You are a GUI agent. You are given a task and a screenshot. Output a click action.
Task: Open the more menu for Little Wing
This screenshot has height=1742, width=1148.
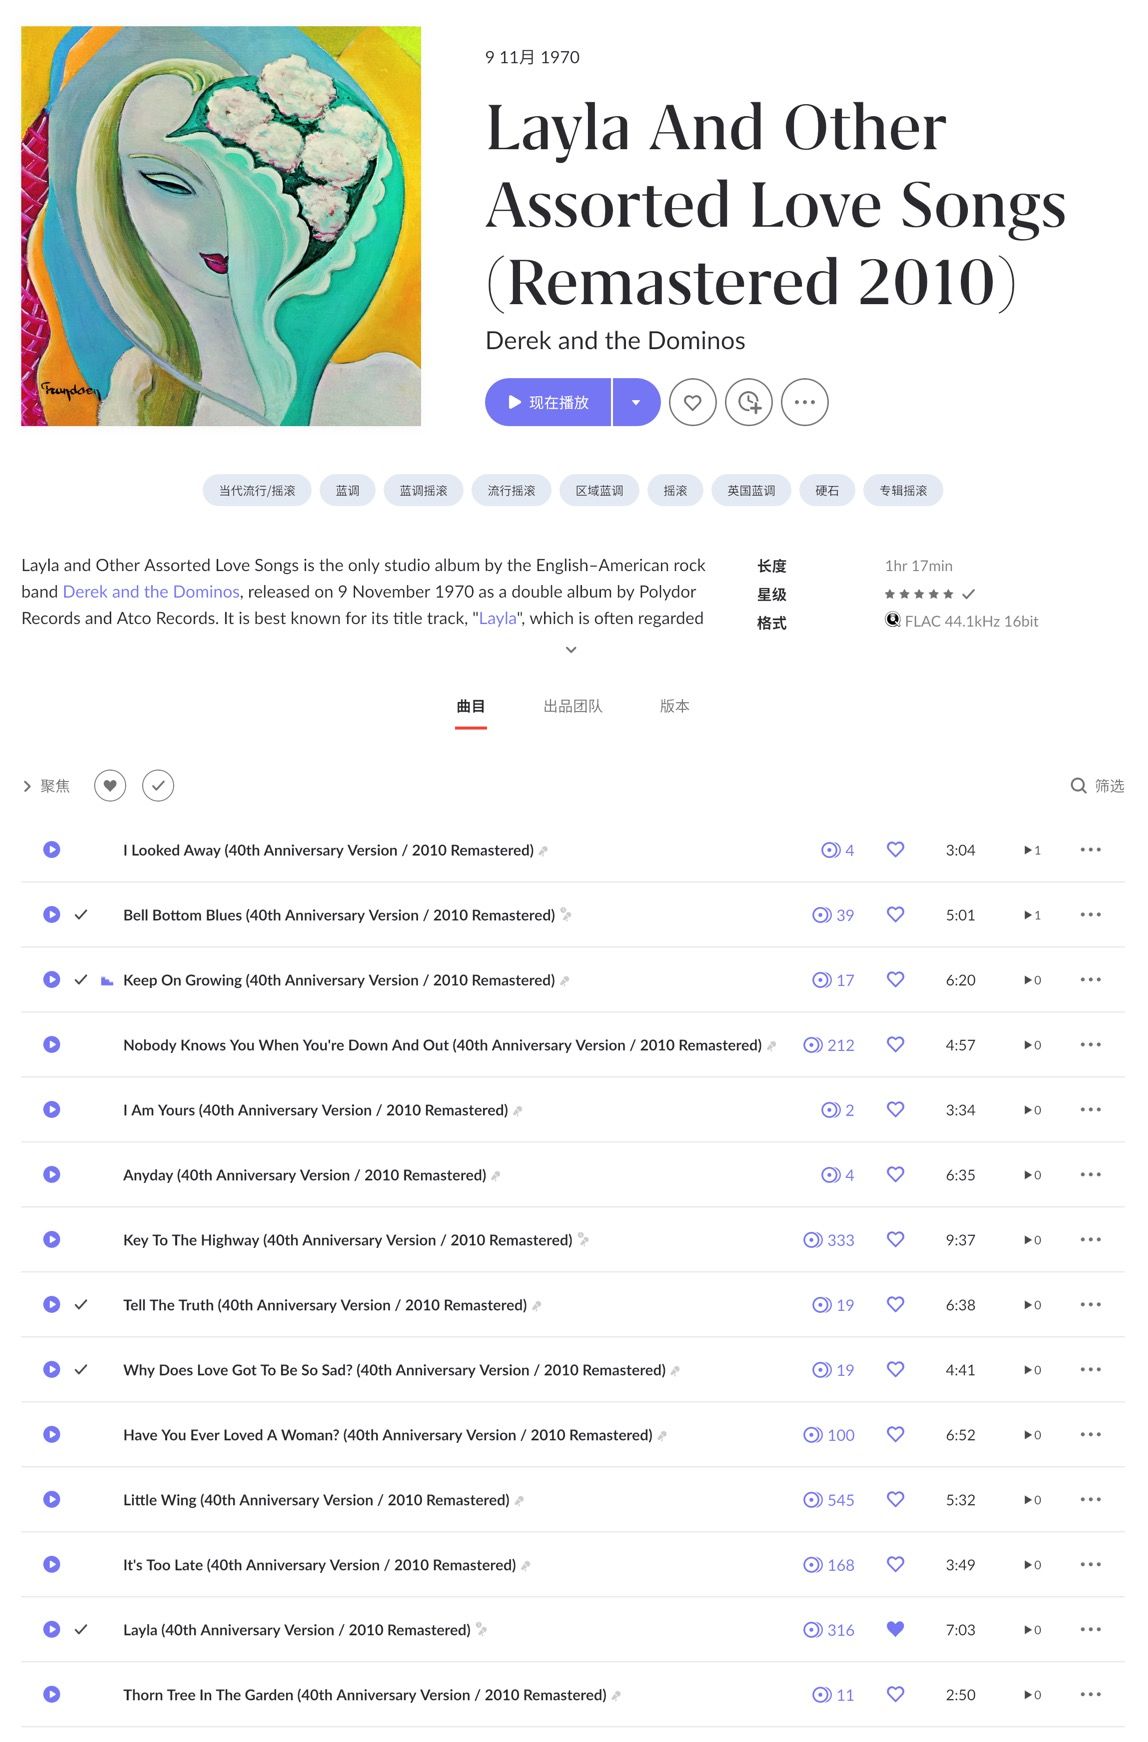pyautogui.click(x=1090, y=1500)
